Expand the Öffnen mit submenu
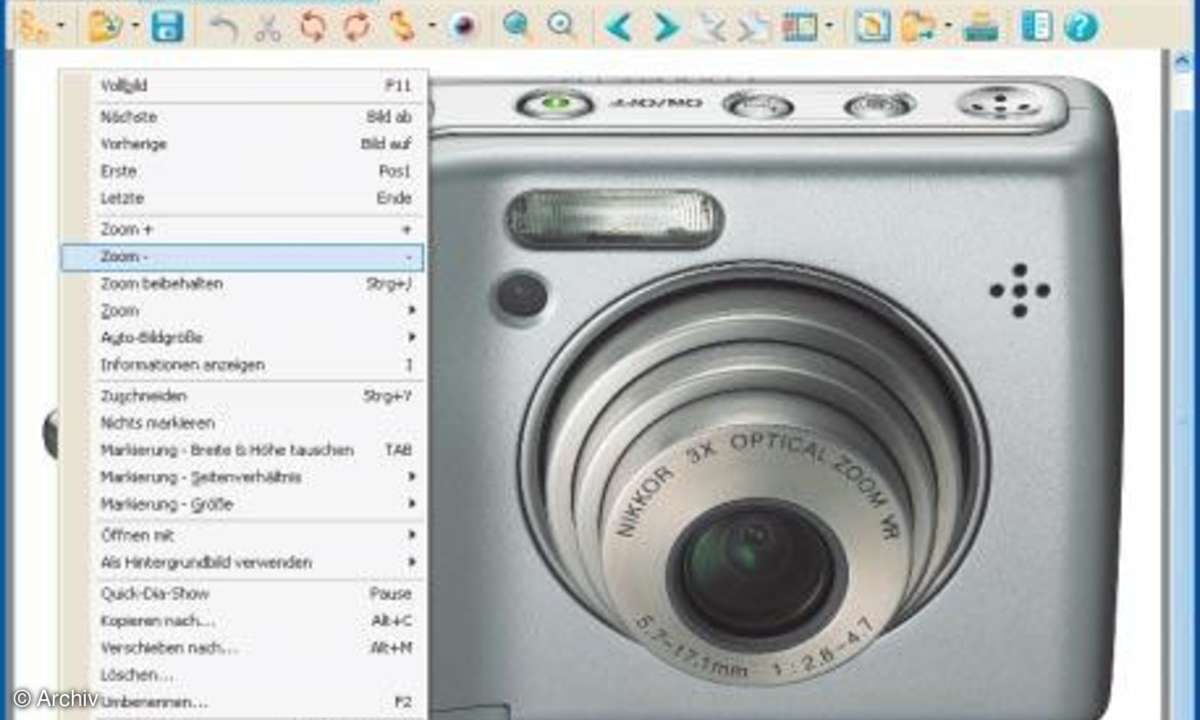Viewport: 1200px width, 720px height. pos(243,535)
